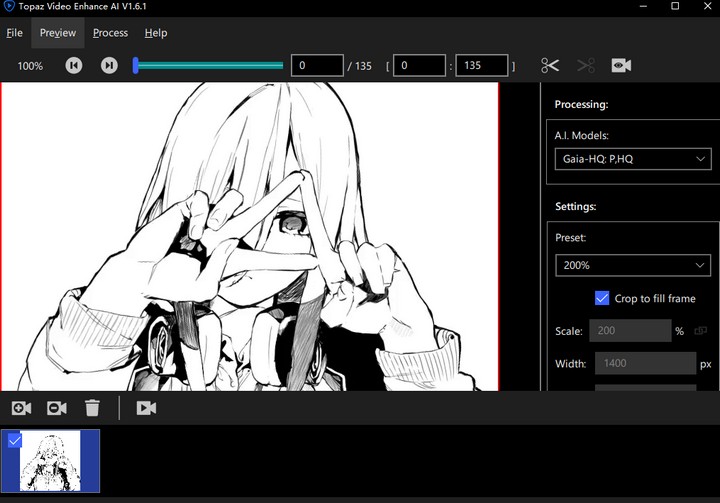Click the scissors trim video icon

pyautogui.click(x=550, y=65)
